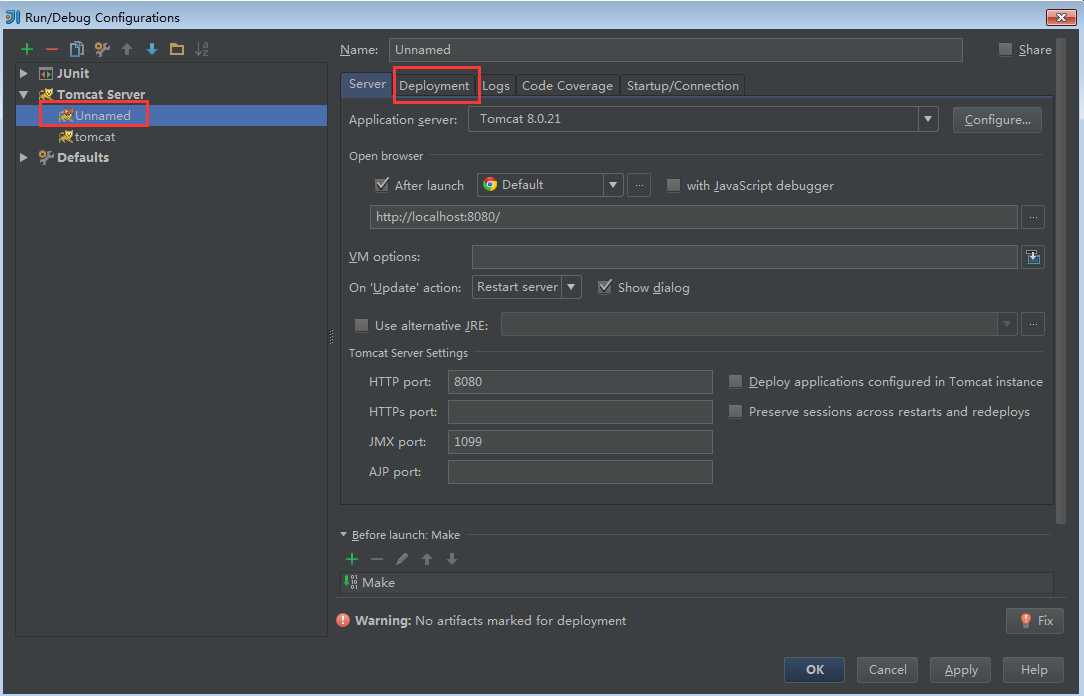Open On Update action Restart server dropdown
The width and height of the screenshot is (1084, 696).
571,287
